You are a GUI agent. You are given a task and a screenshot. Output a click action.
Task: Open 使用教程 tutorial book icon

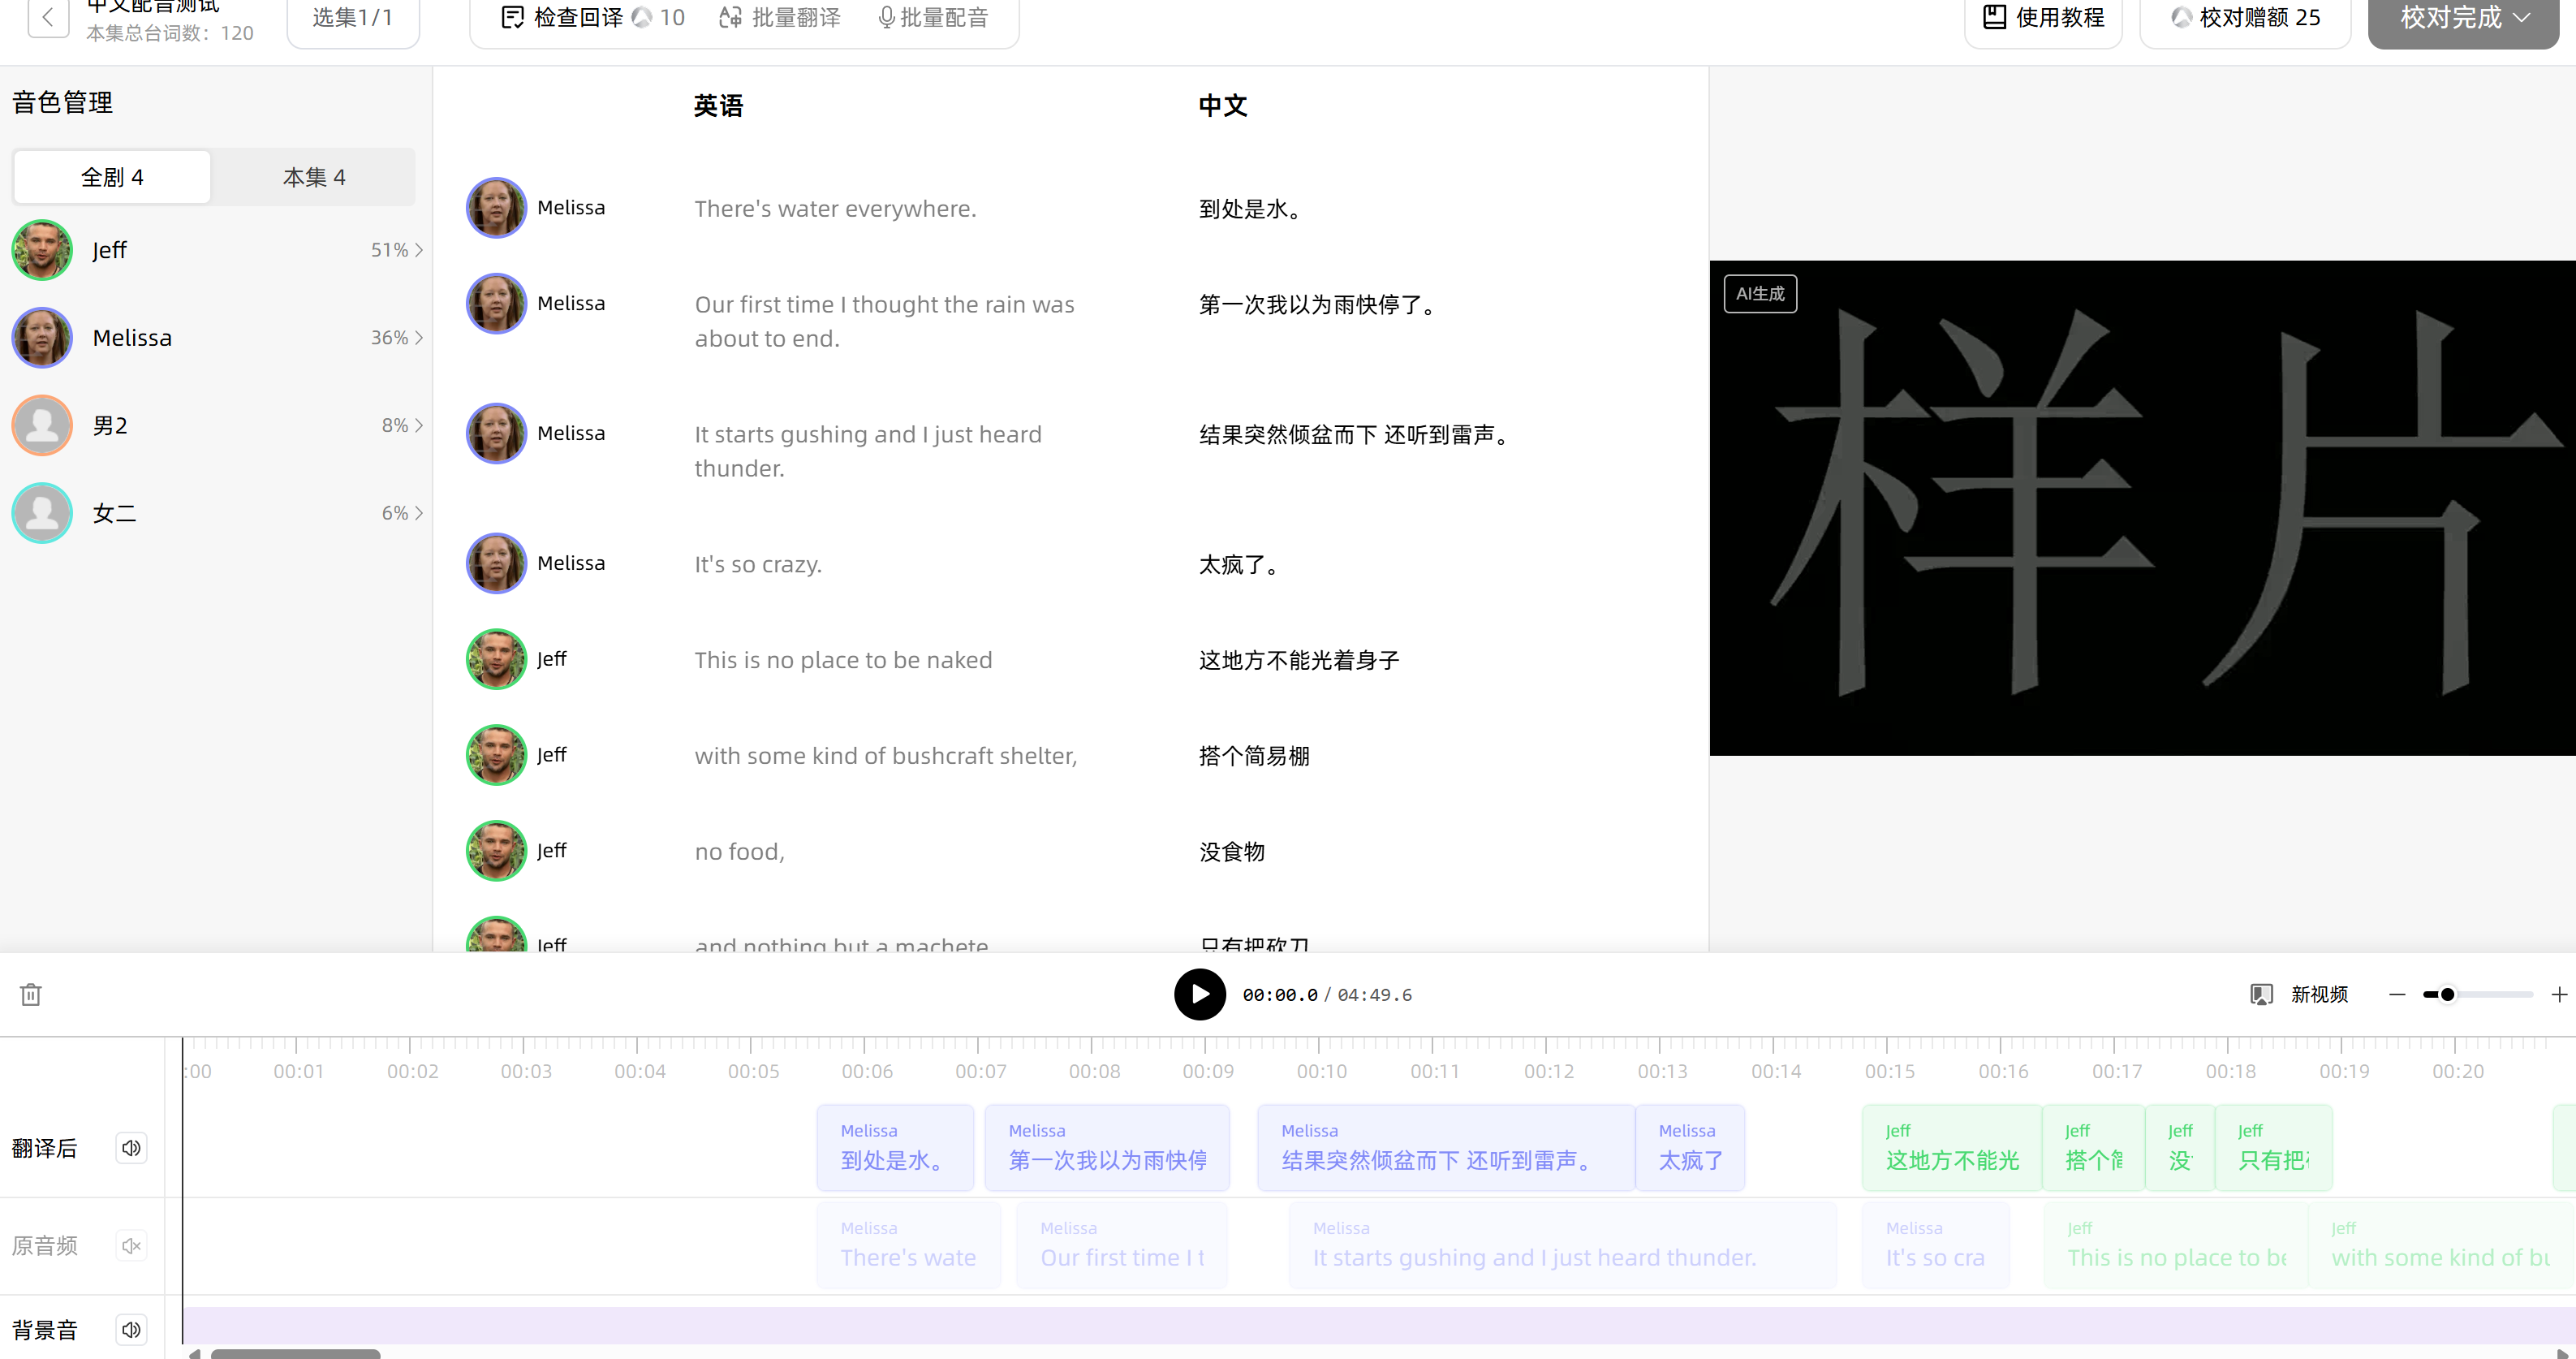(x=1994, y=17)
